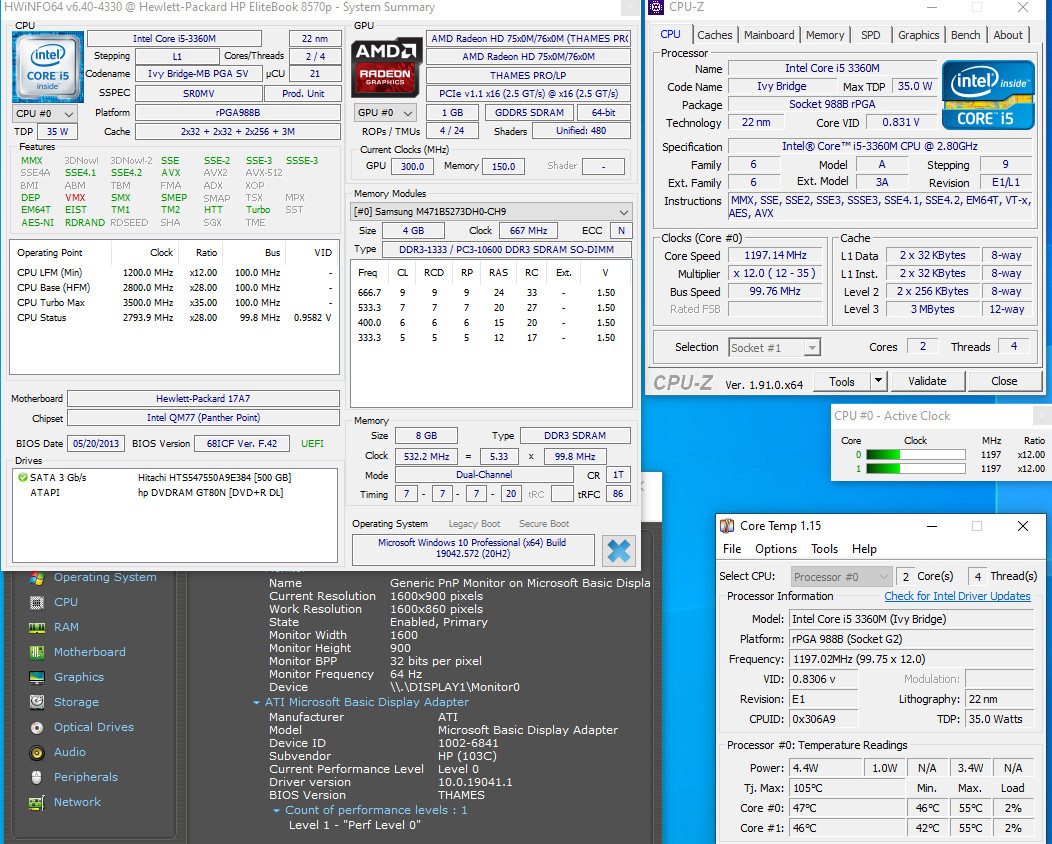Open the File menu in Core Temp
1052x844 pixels.
click(732, 549)
